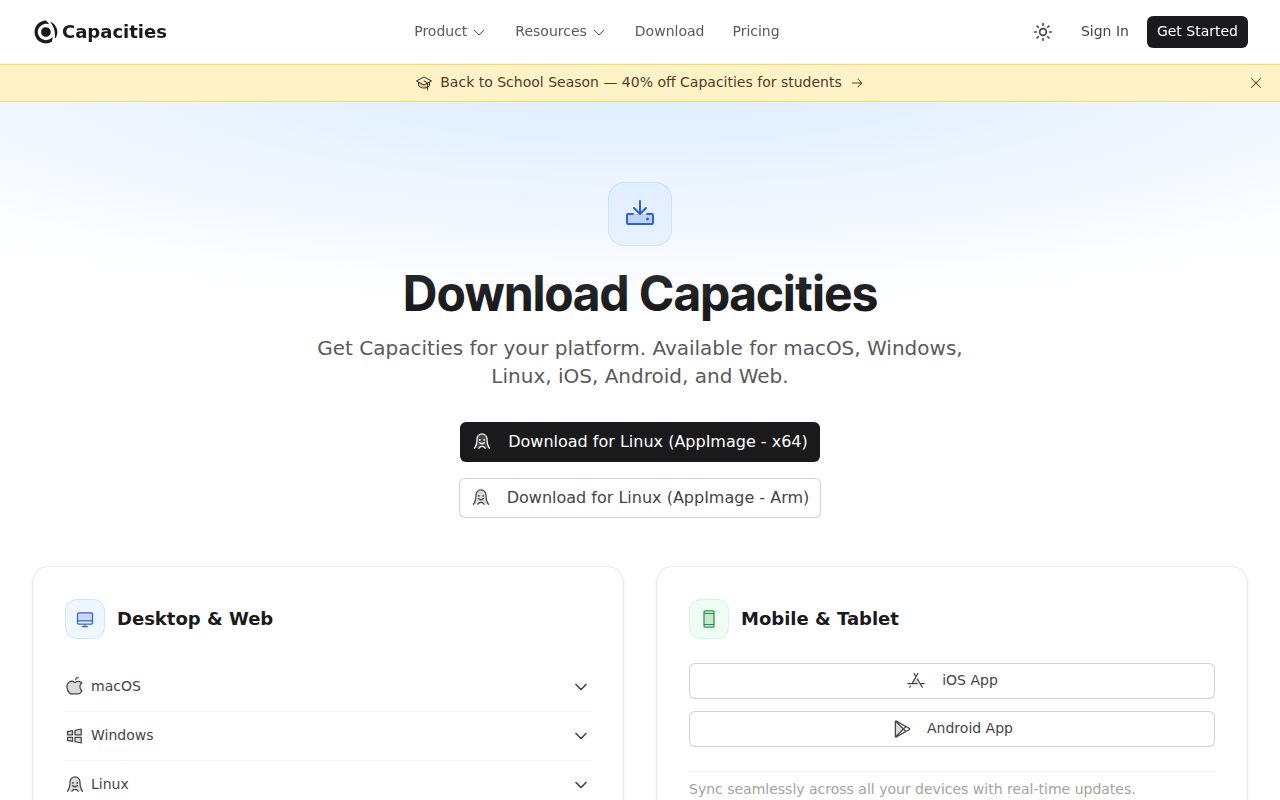Open the iOS App button
Viewport: 1280px width, 800px height.
click(952, 681)
